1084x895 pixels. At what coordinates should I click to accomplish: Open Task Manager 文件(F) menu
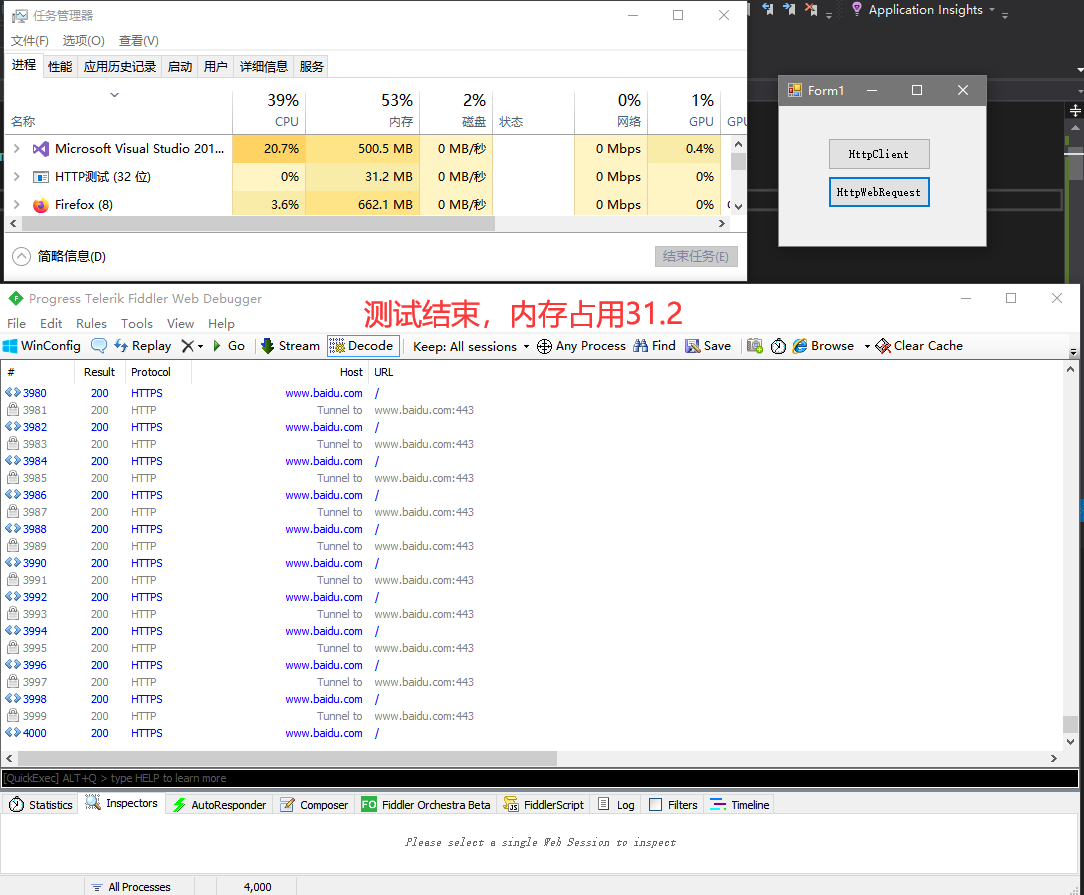[30, 41]
